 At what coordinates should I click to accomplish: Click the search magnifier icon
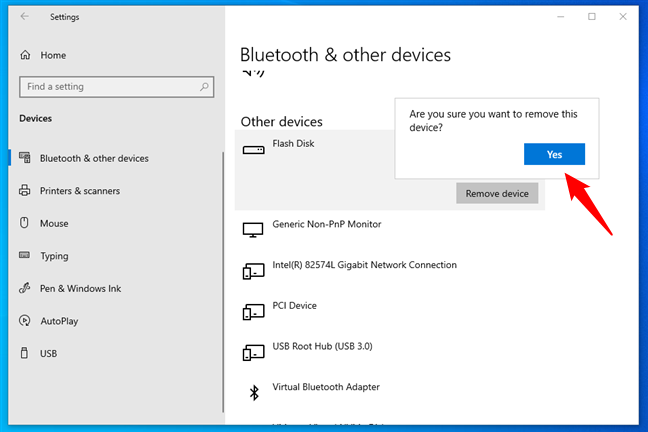pos(204,87)
